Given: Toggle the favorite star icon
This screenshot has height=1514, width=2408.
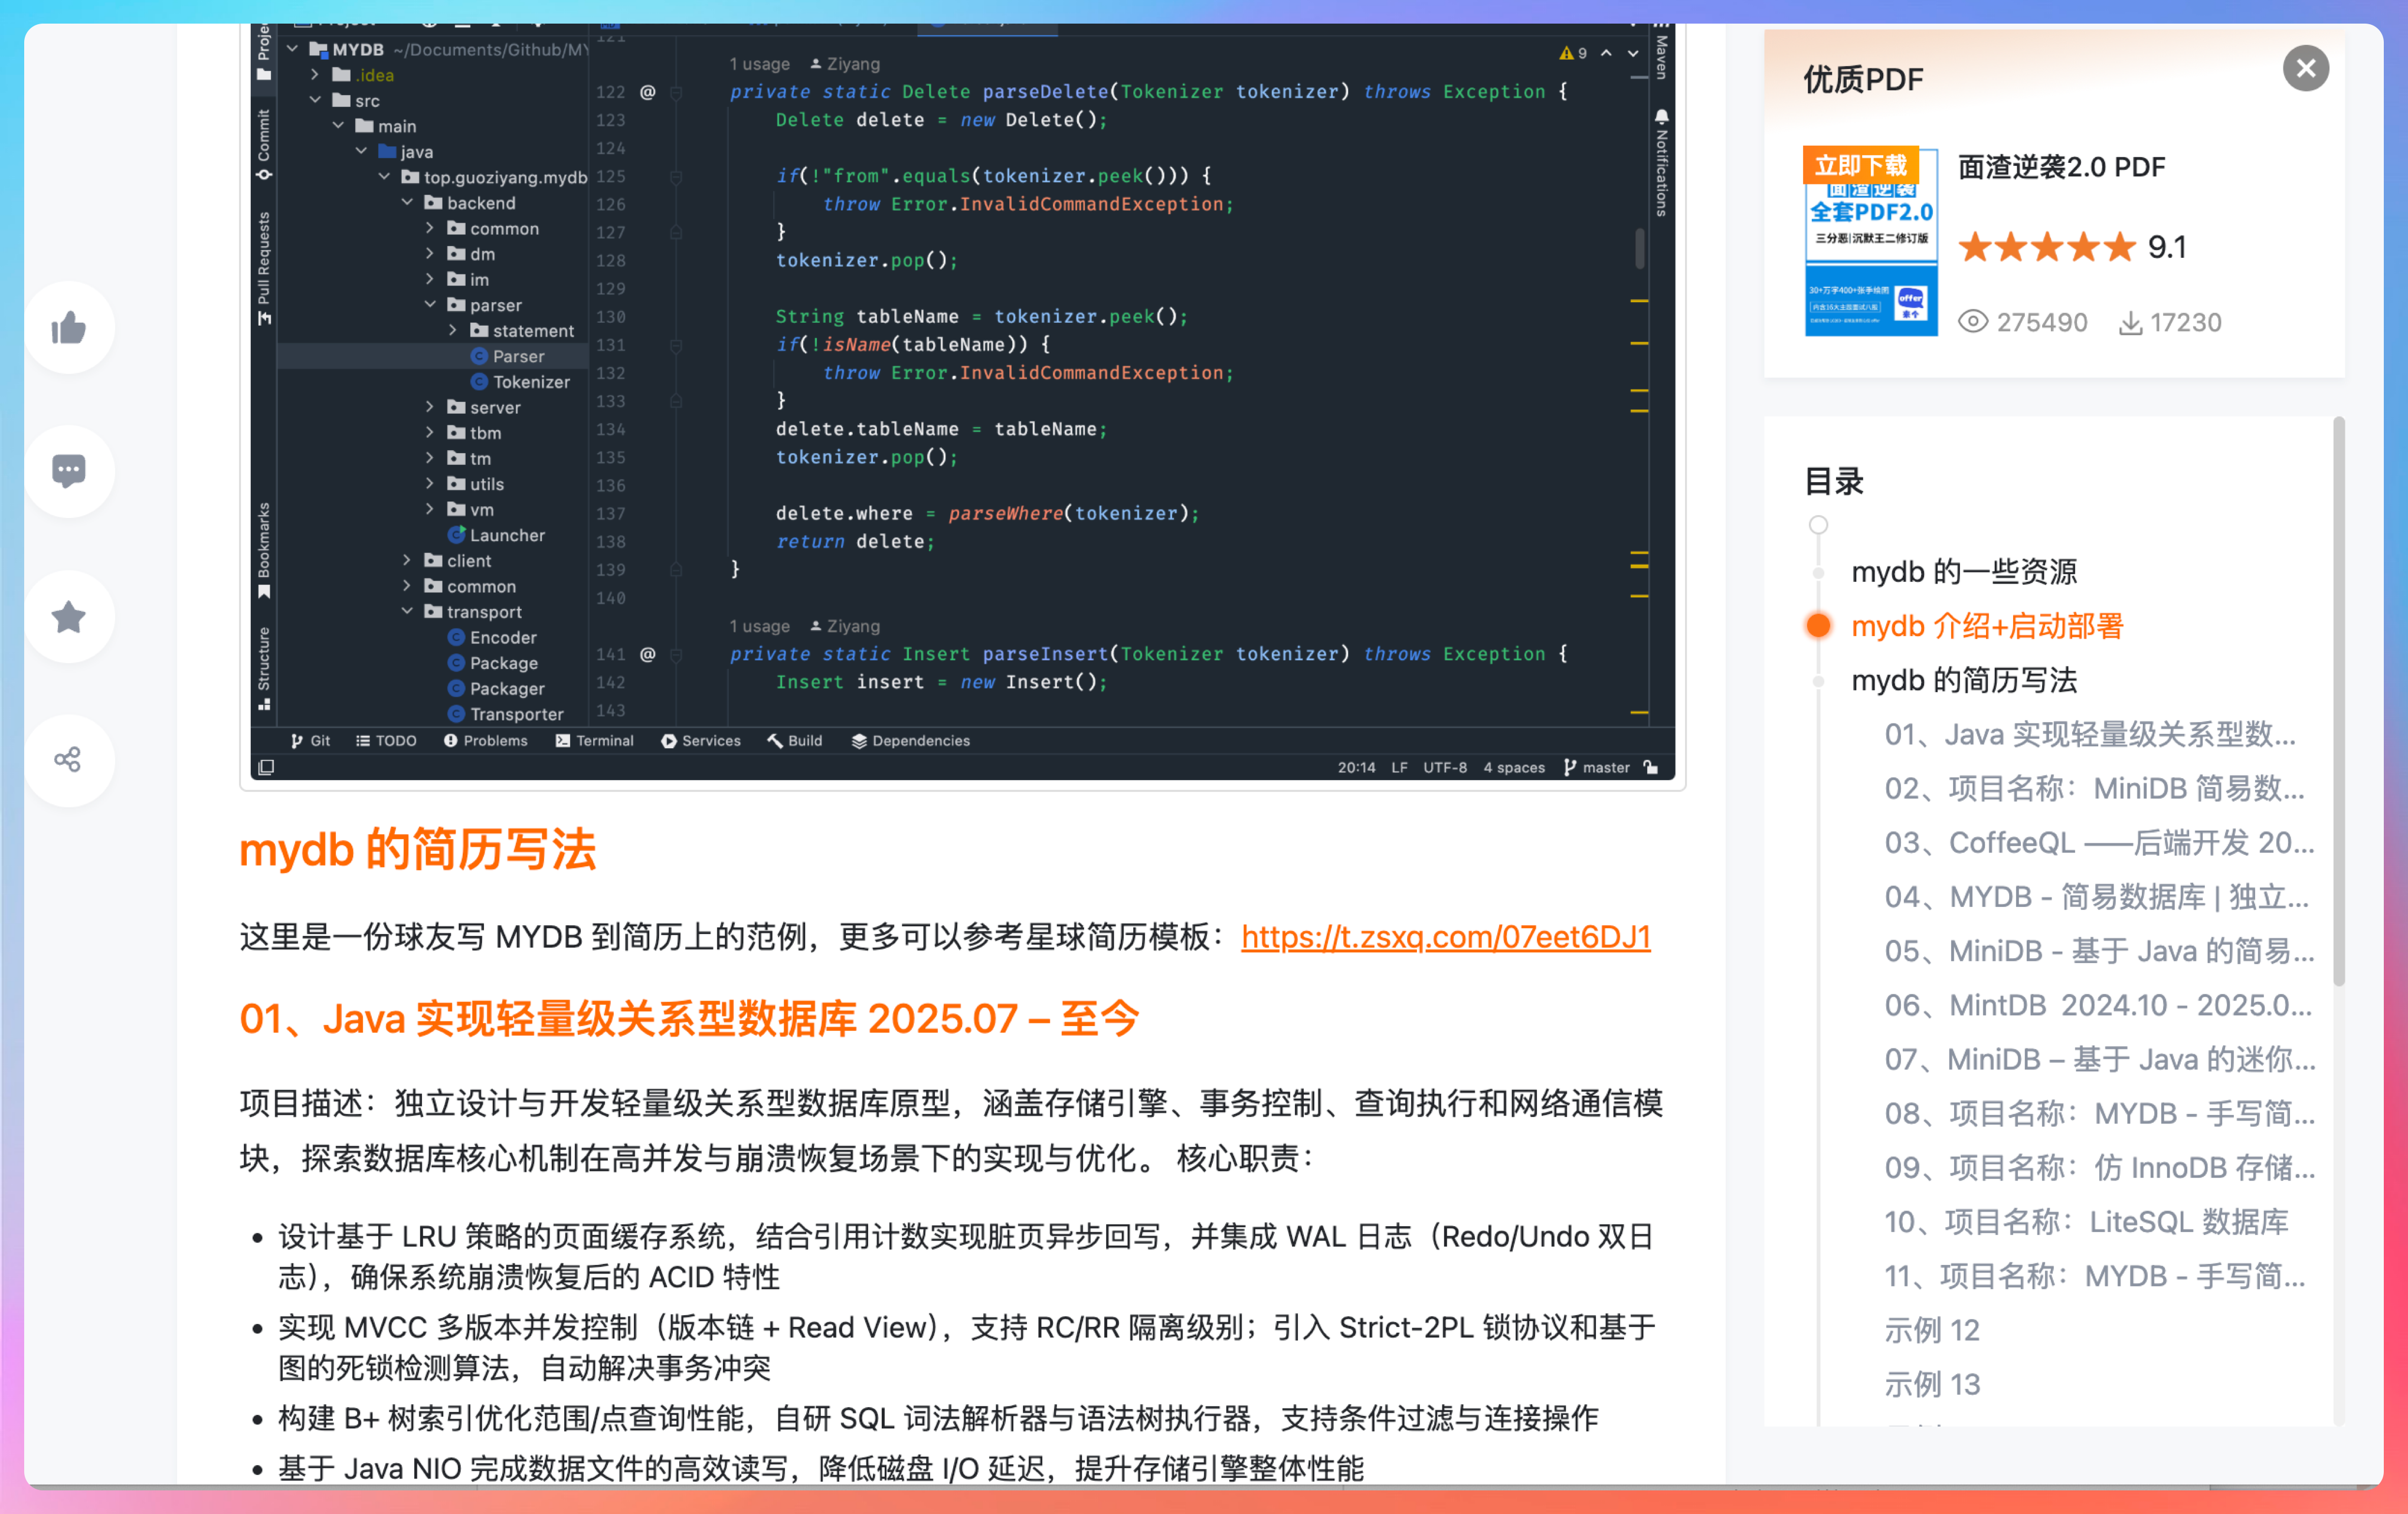Looking at the screenshot, I should (x=69, y=617).
